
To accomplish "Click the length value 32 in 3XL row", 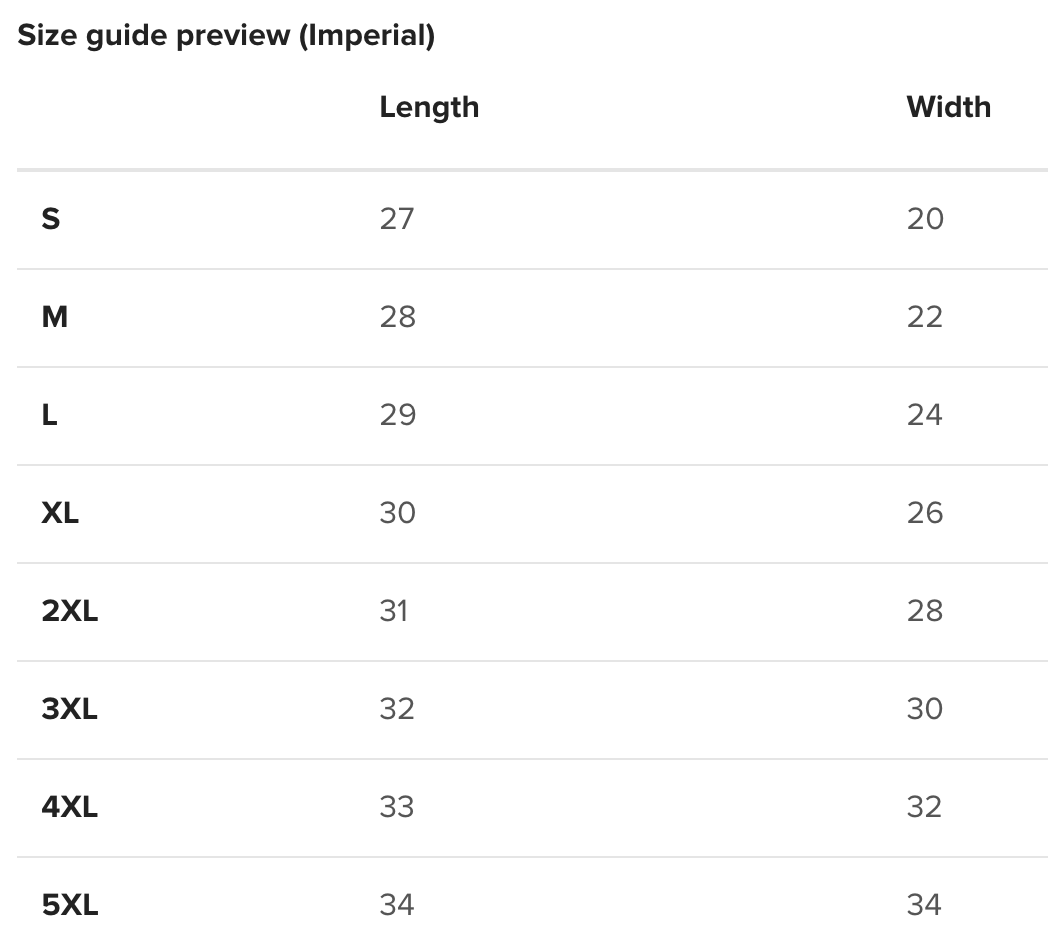I will [397, 709].
